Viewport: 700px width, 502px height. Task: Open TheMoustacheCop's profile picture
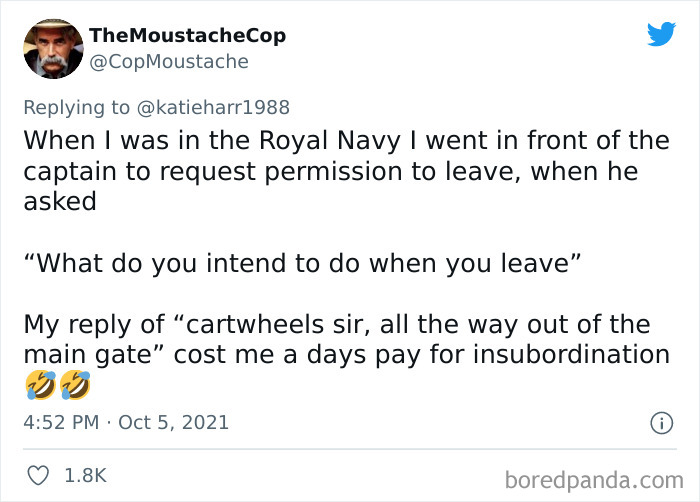[52, 48]
